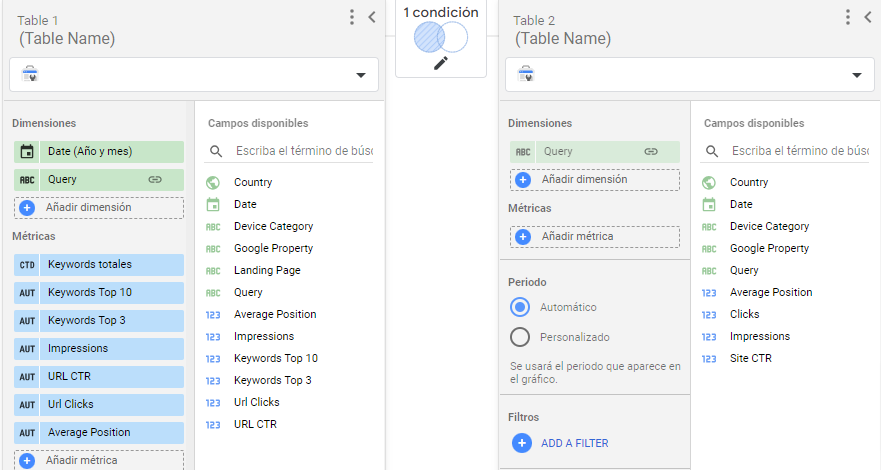881x470 pixels.
Task: Focus Table 2 available fields search box
Action: coord(800,151)
